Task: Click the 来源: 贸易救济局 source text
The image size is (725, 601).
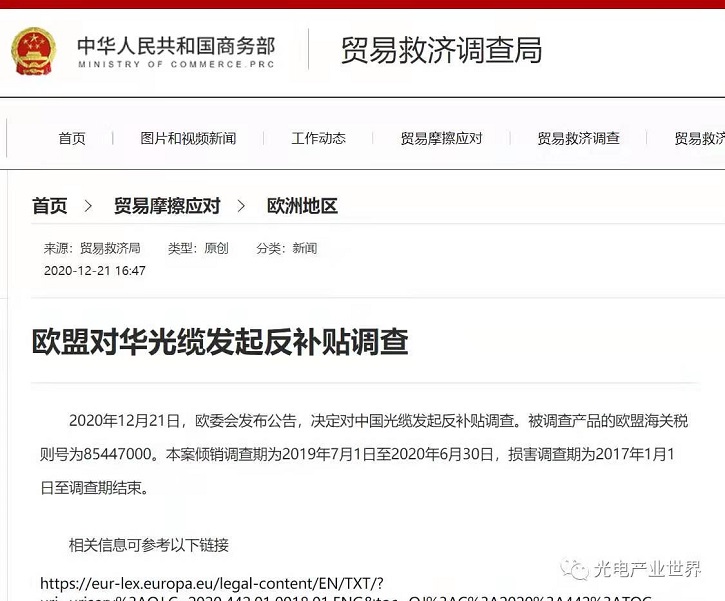Action: (92, 248)
